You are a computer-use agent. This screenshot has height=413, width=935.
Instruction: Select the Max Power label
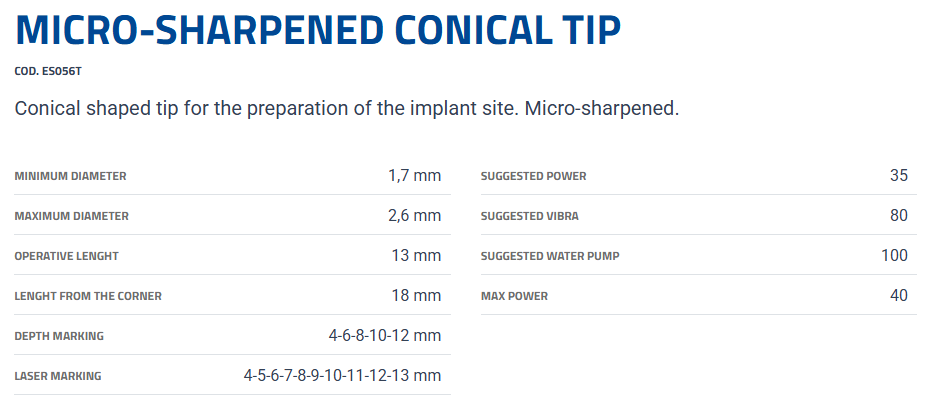514,296
